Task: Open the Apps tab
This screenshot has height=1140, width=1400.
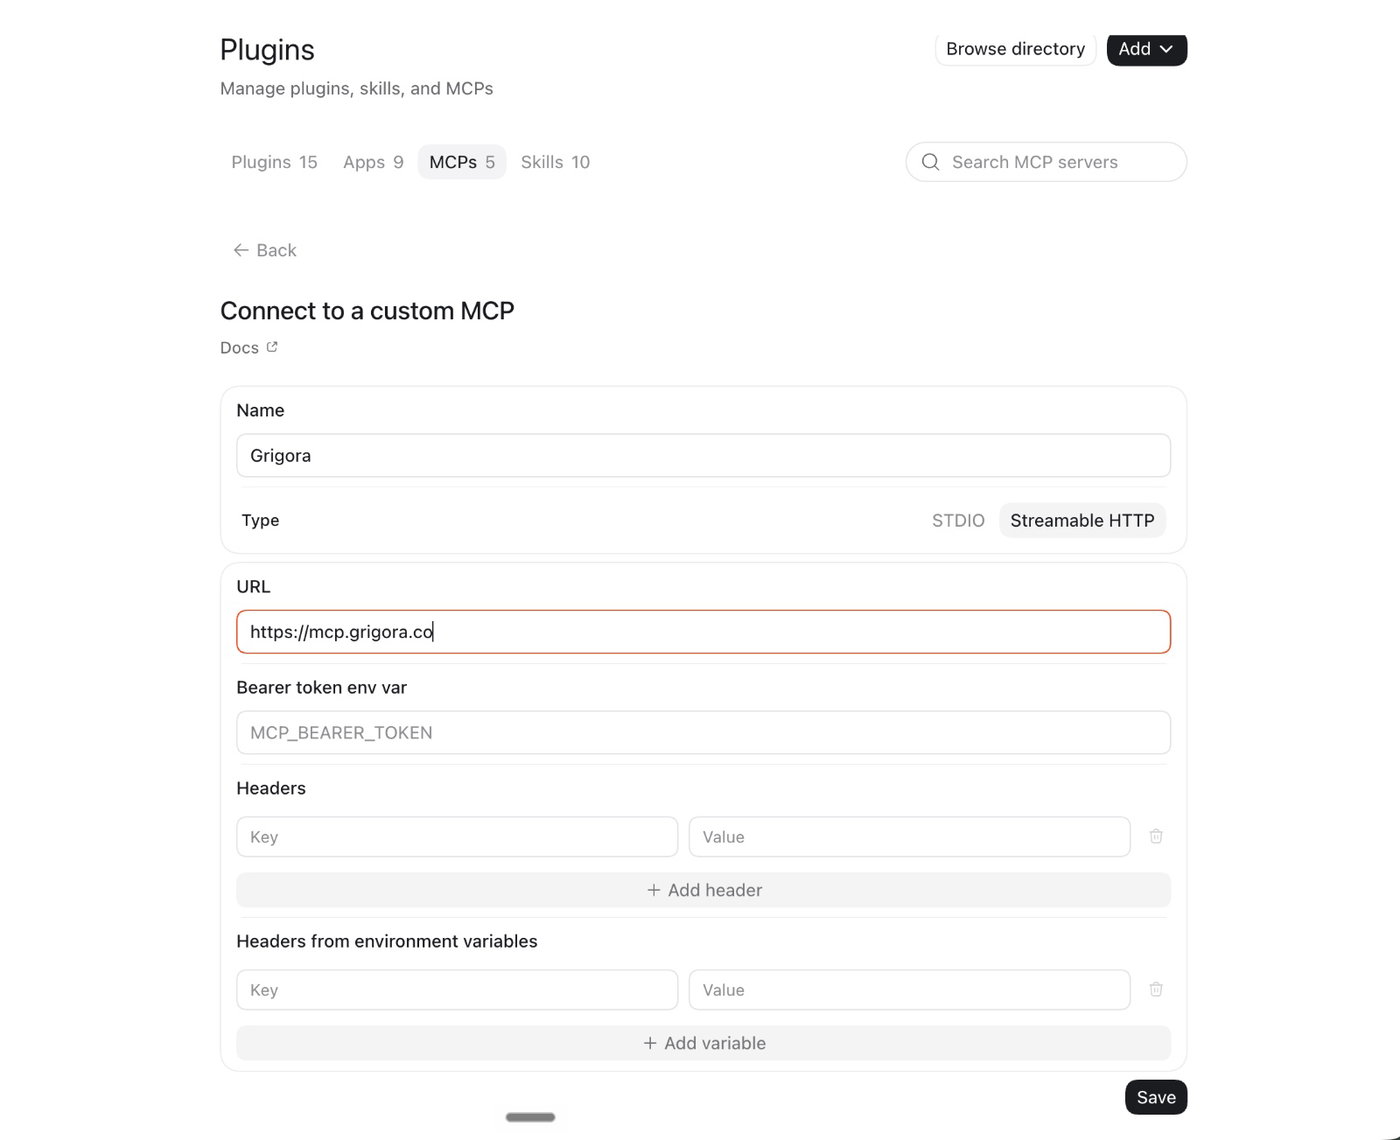Action: coord(373,162)
